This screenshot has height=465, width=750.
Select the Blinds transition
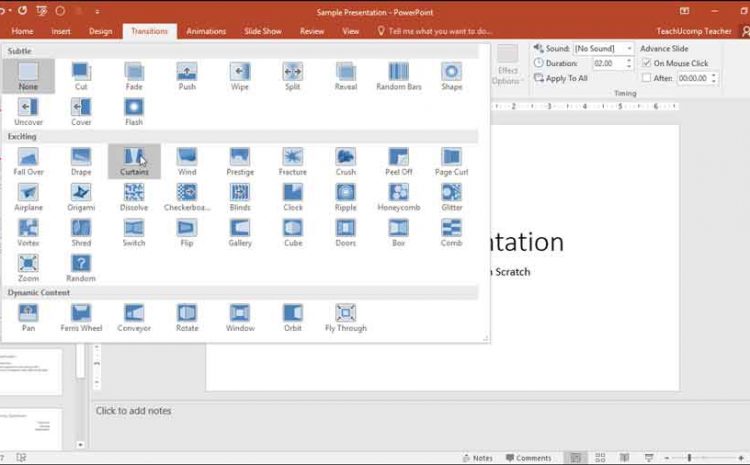[240, 197]
